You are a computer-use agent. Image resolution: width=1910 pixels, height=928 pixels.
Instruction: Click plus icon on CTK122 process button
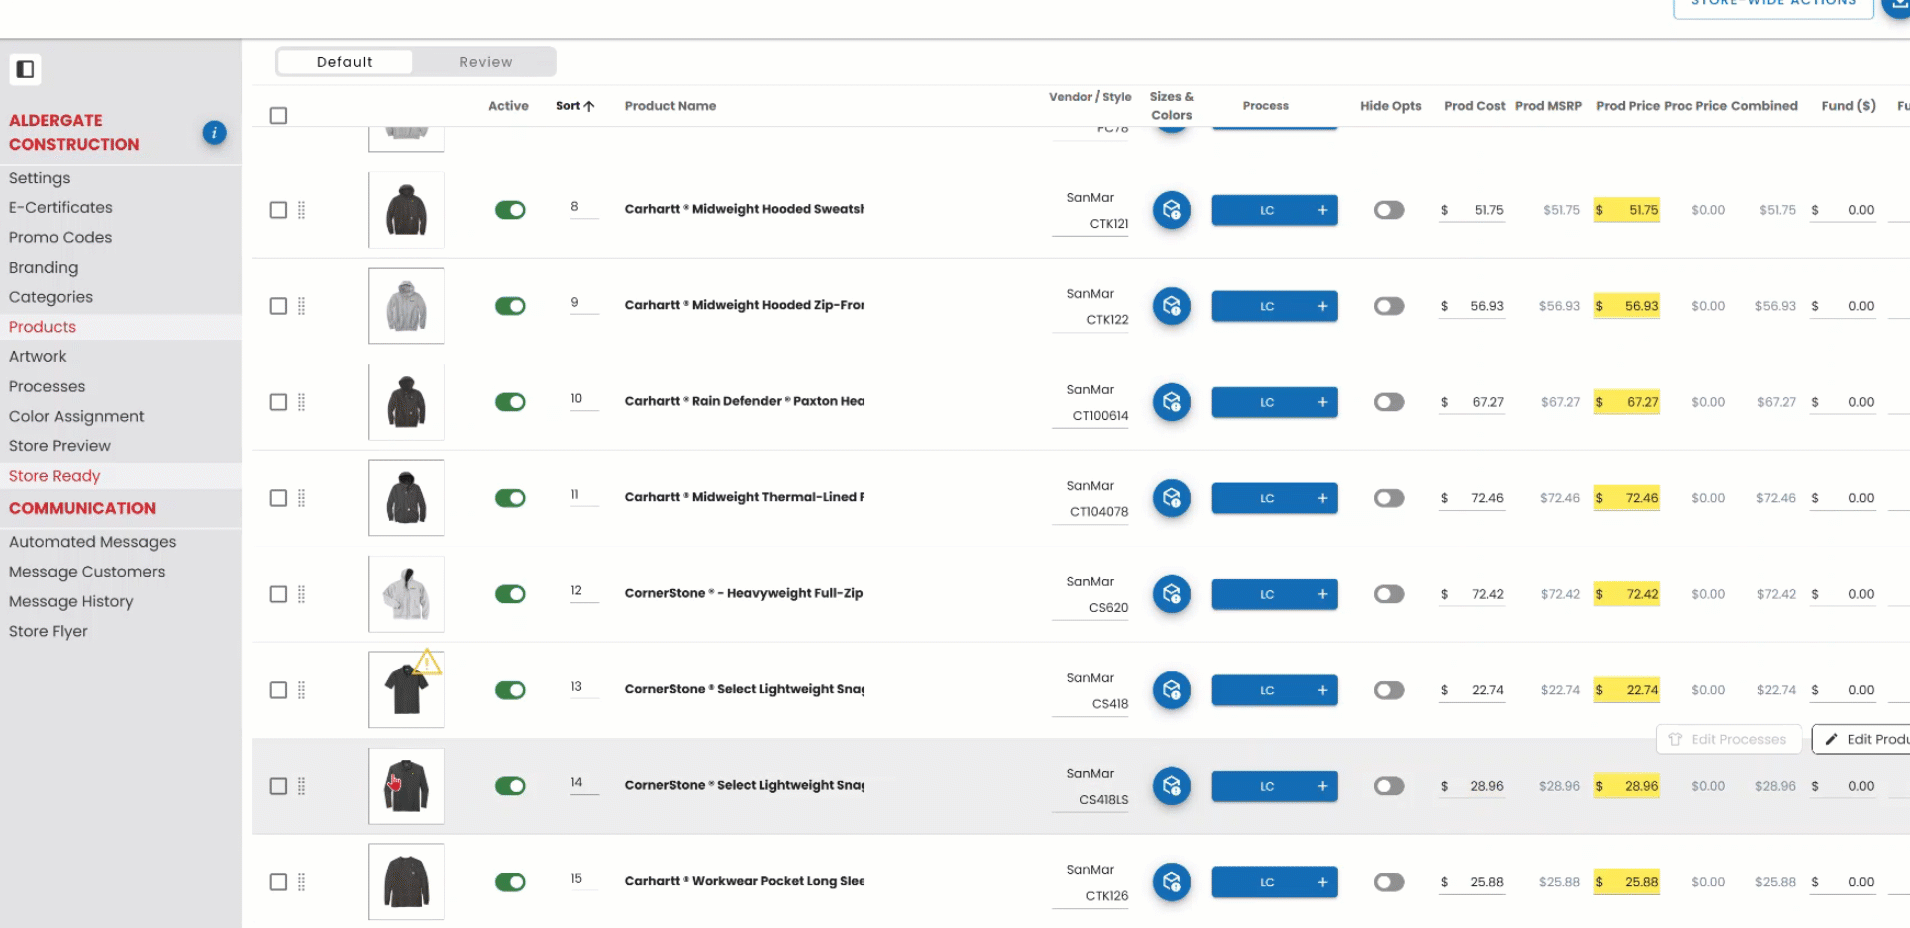[1322, 306]
